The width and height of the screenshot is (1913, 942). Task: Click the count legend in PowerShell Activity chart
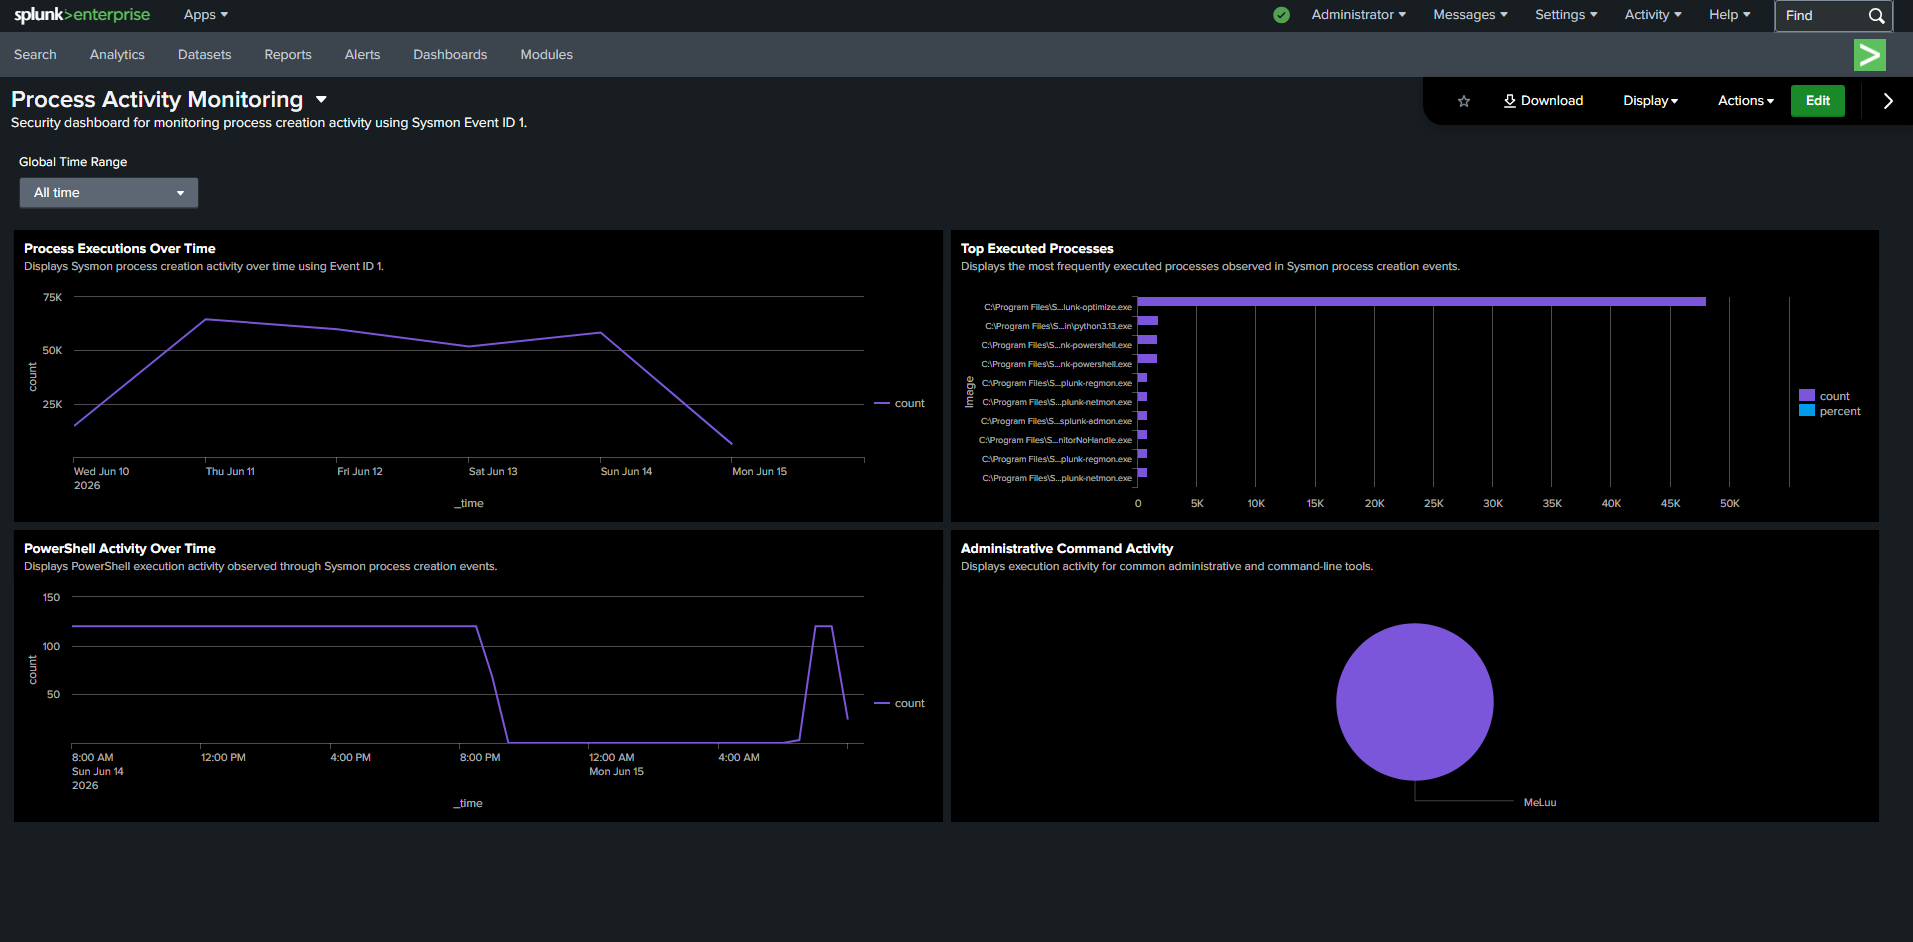point(899,704)
